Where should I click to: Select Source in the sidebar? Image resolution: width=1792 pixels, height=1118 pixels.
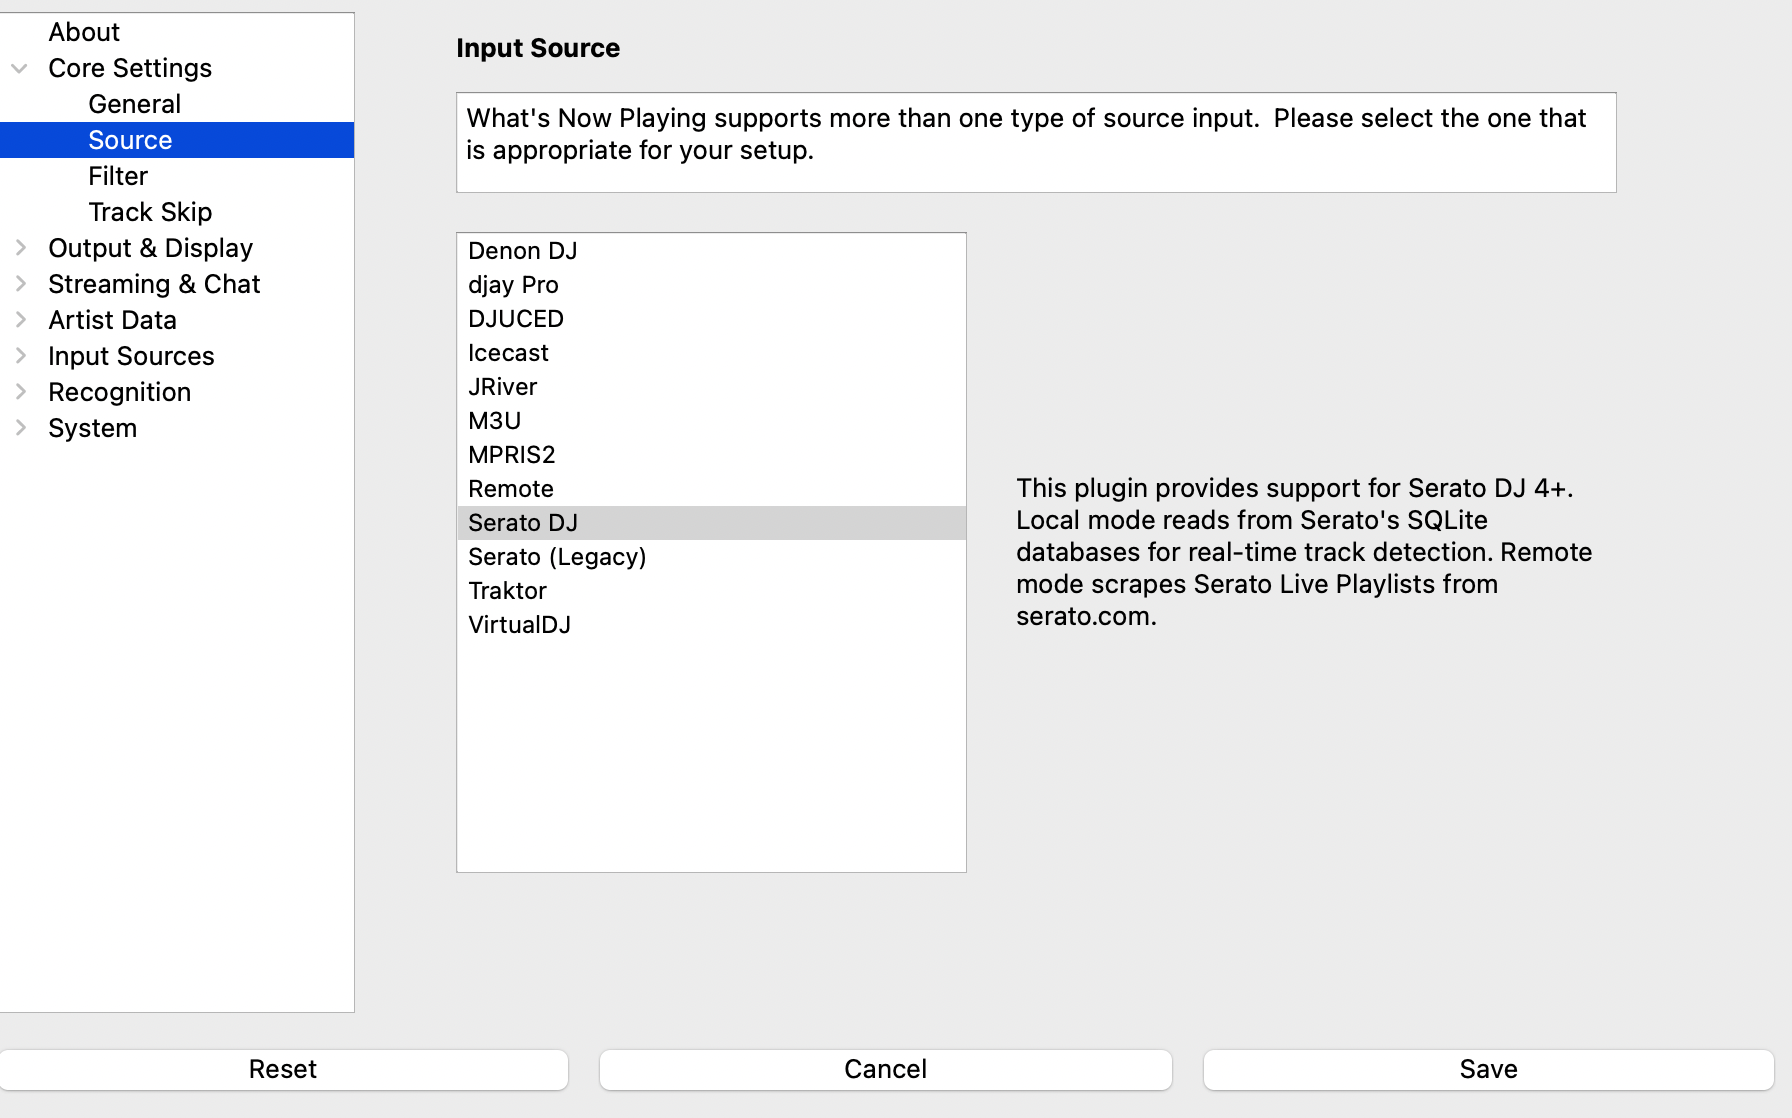pyautogui.click(x=129, y=139)
